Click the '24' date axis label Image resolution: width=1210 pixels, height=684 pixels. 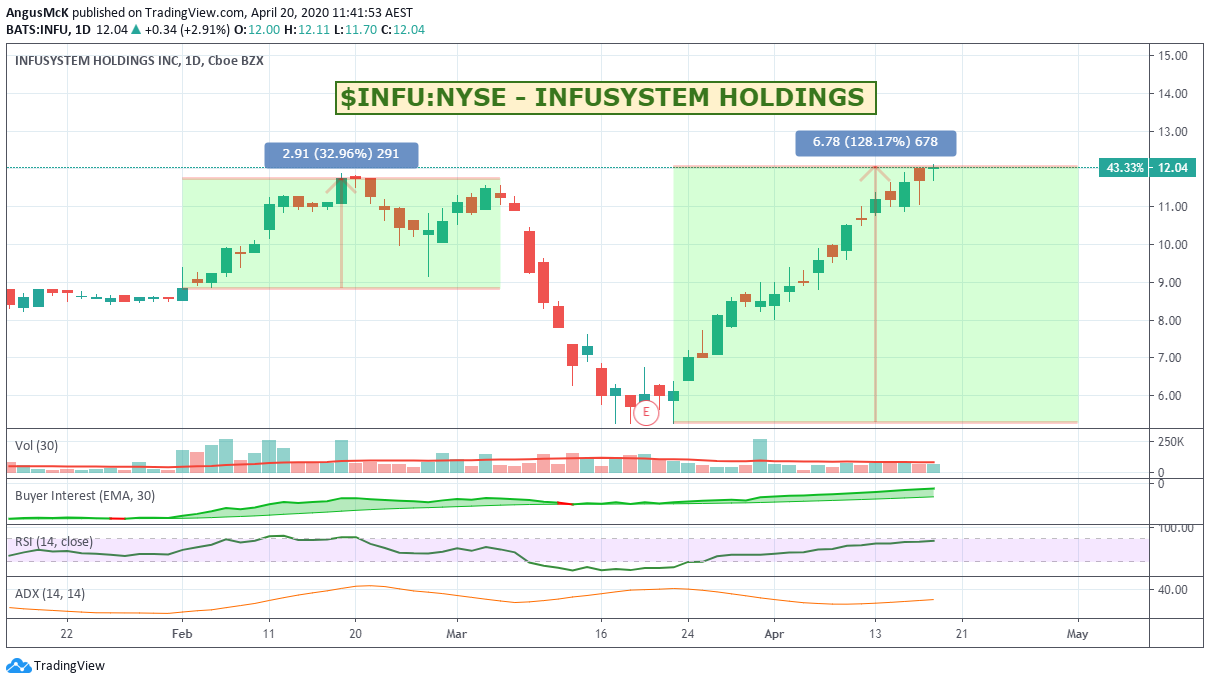pyautogui.click(x=688, y=634)
